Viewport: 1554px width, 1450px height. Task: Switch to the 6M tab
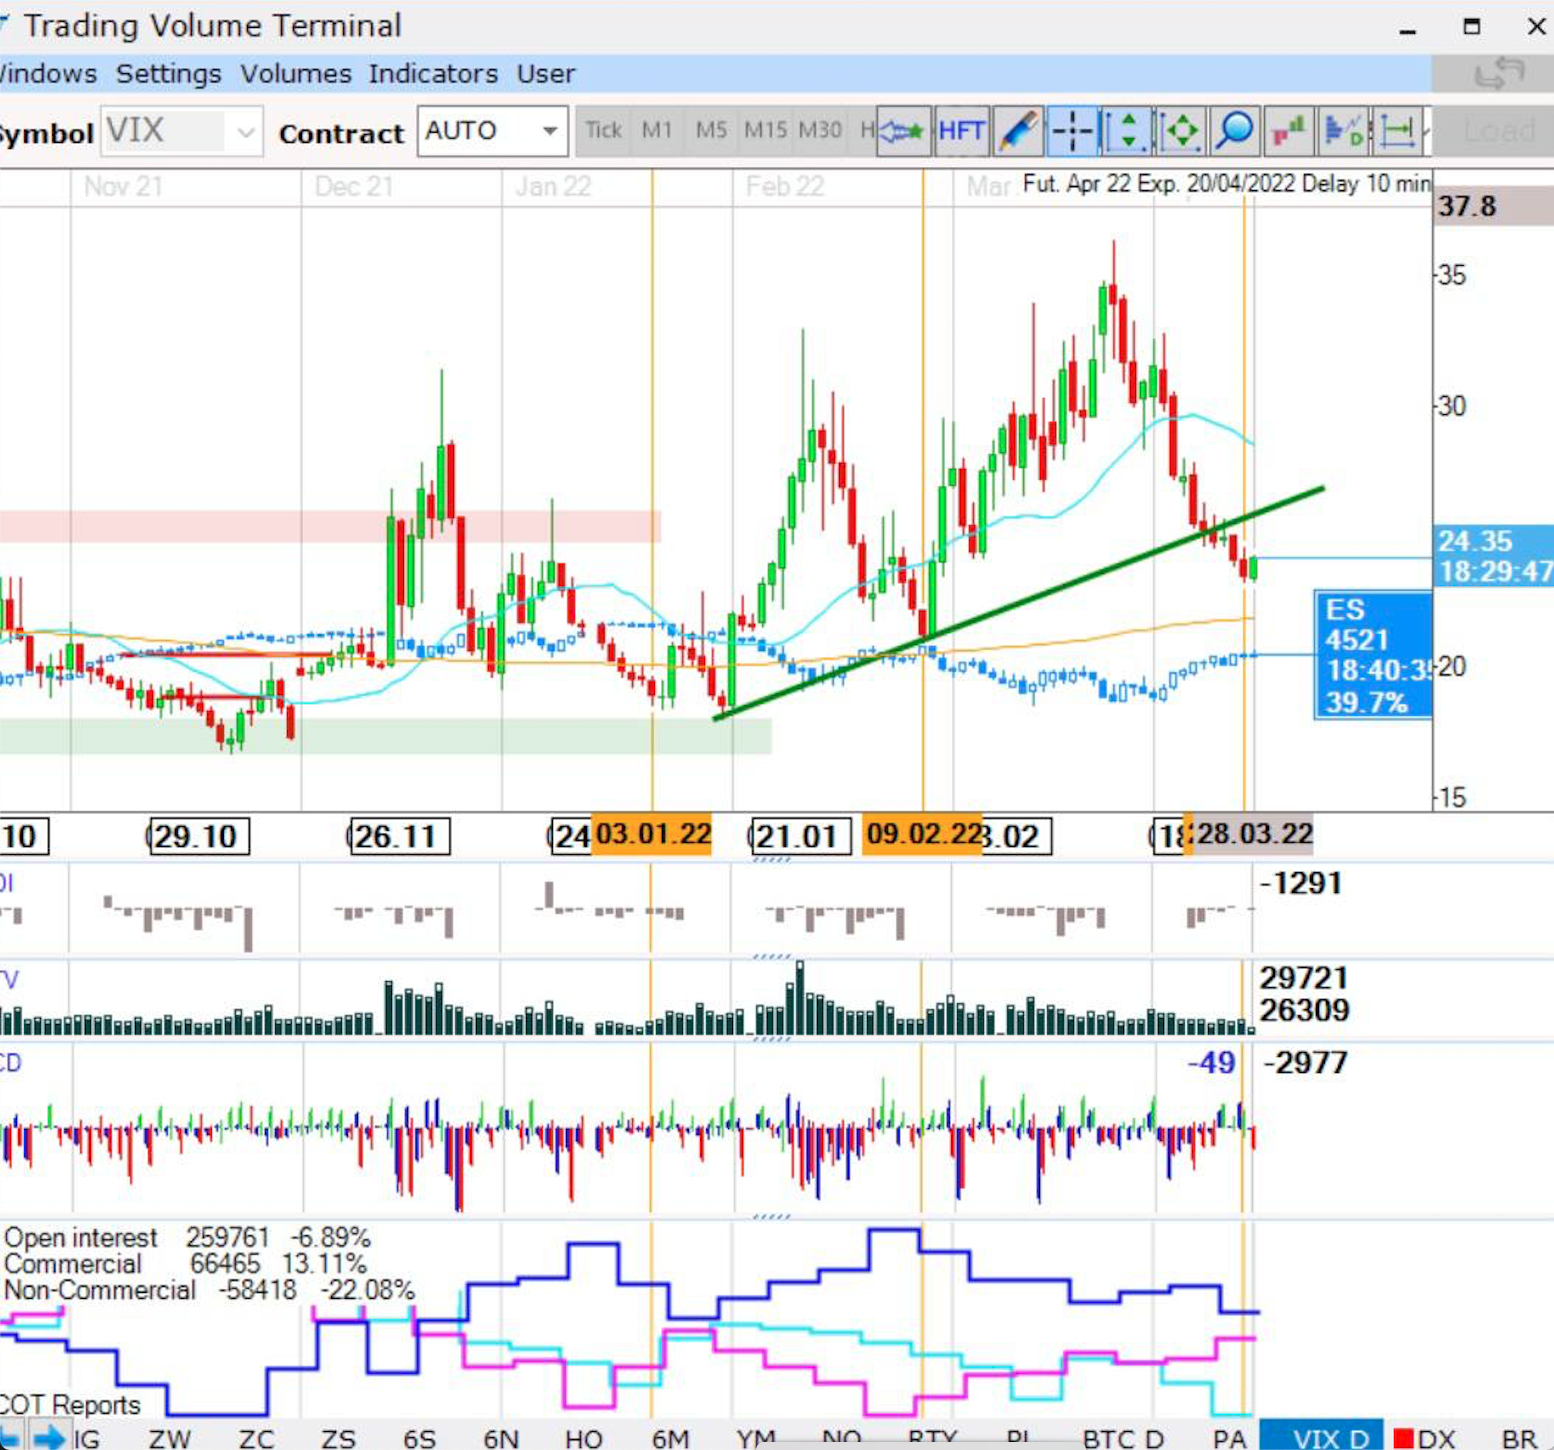click(x=670, y=1439)
